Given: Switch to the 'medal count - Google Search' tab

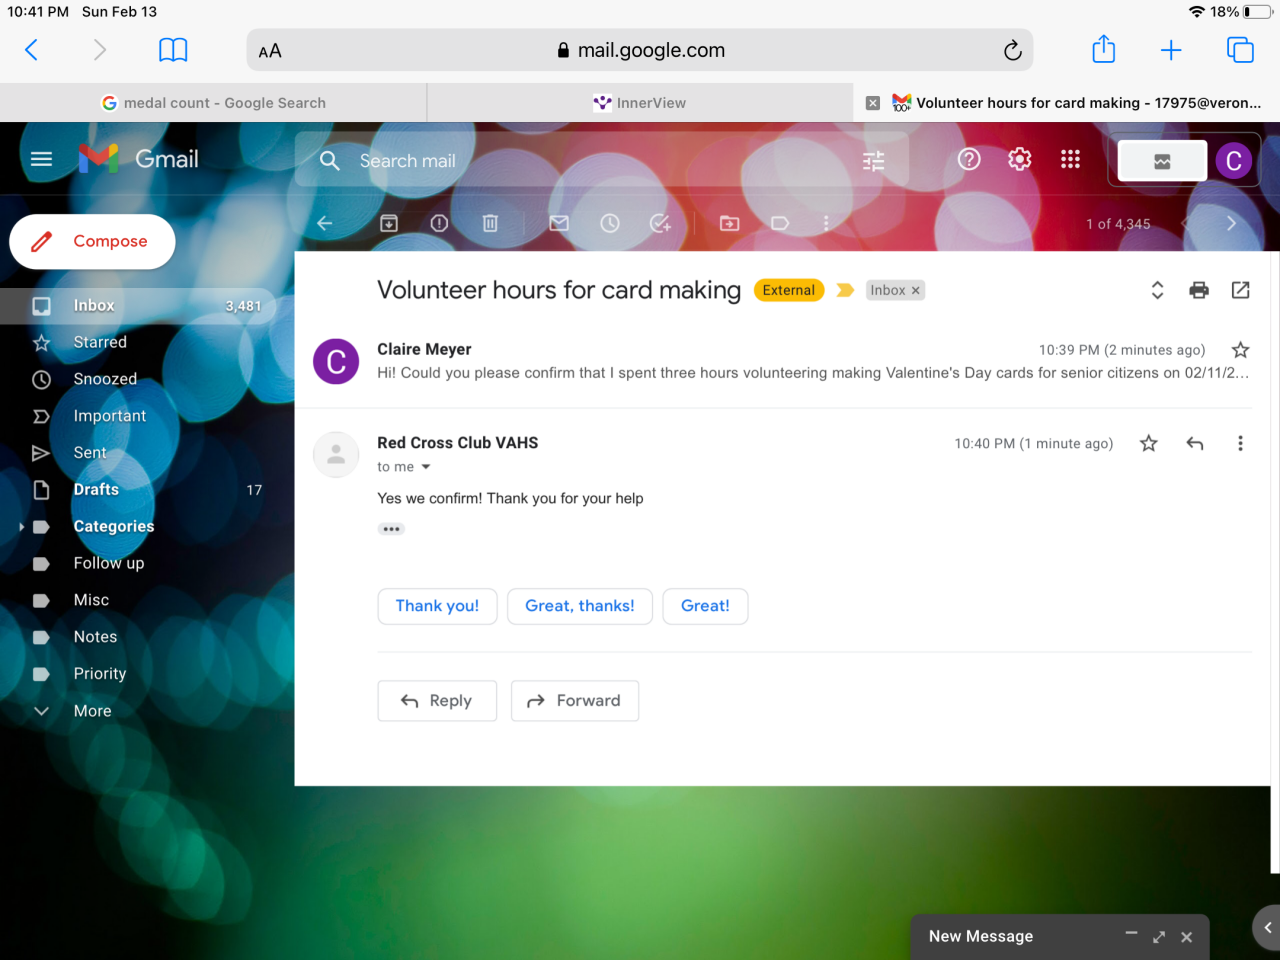Looking at the screenshot, I should [x=214, y=103].
